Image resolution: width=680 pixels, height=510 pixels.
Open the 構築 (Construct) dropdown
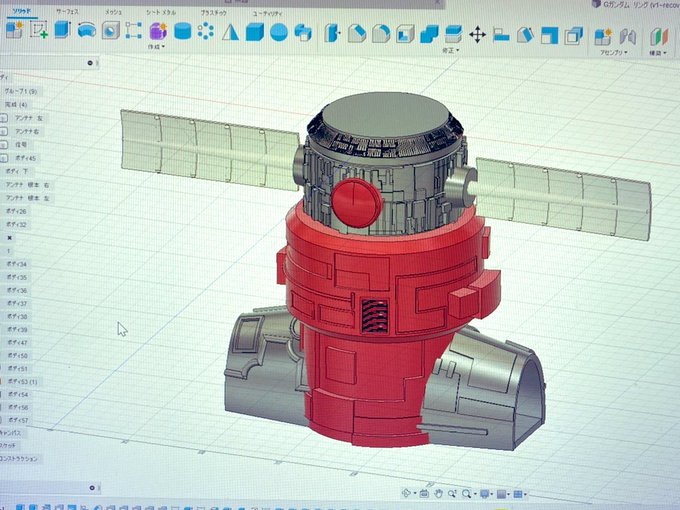[x=657, y=53]
